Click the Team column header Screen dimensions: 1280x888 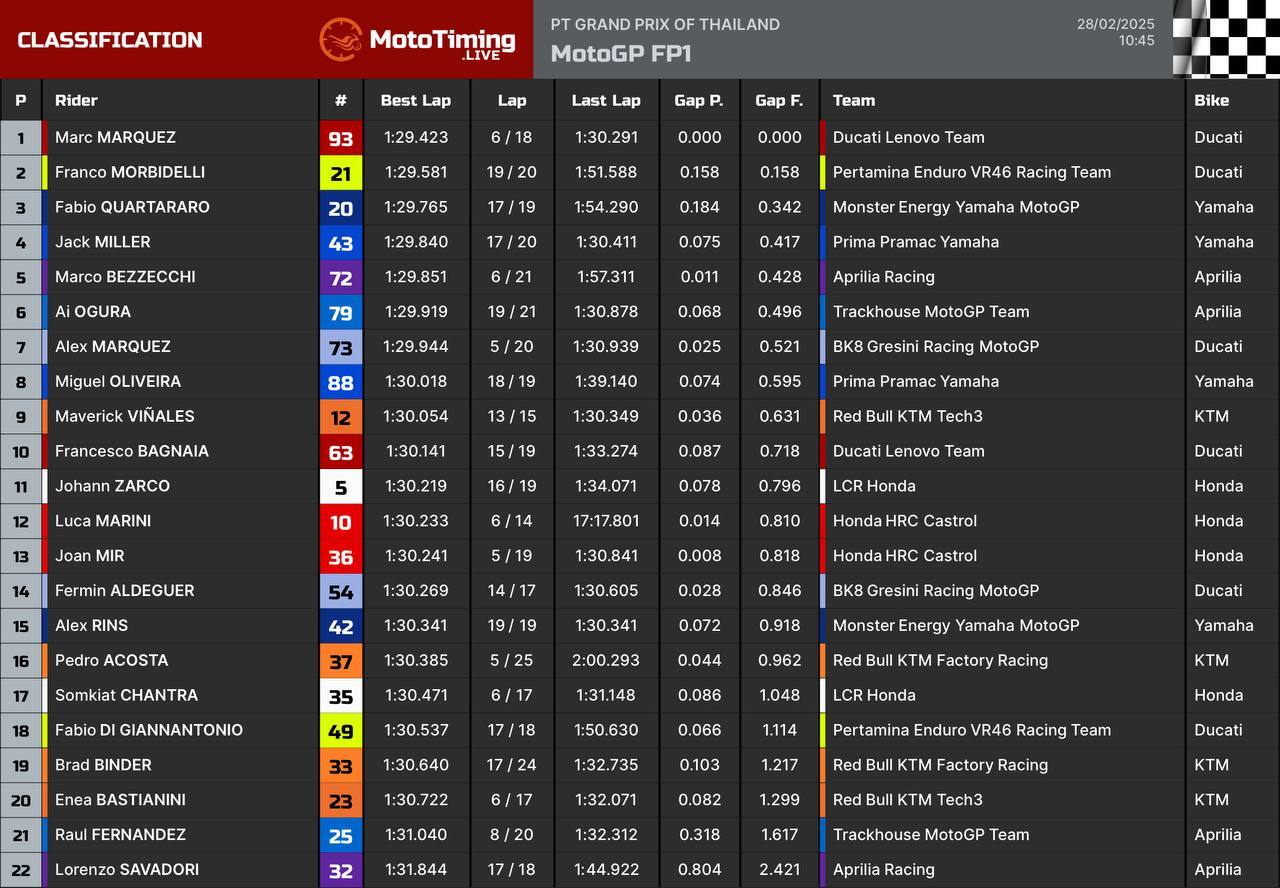click(x=854, y=100)
